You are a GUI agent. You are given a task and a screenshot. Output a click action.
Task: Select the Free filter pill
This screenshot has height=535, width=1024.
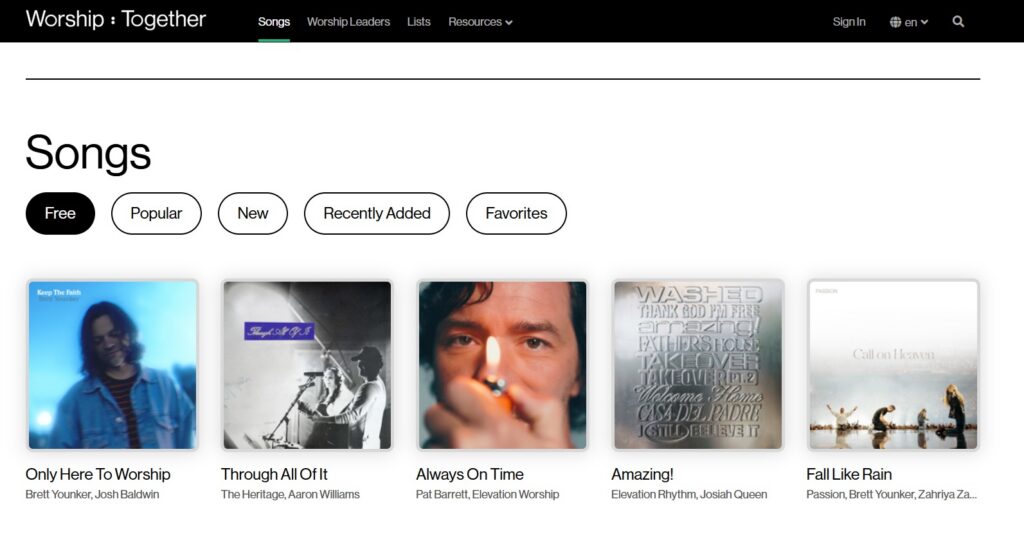click(60, 213)
